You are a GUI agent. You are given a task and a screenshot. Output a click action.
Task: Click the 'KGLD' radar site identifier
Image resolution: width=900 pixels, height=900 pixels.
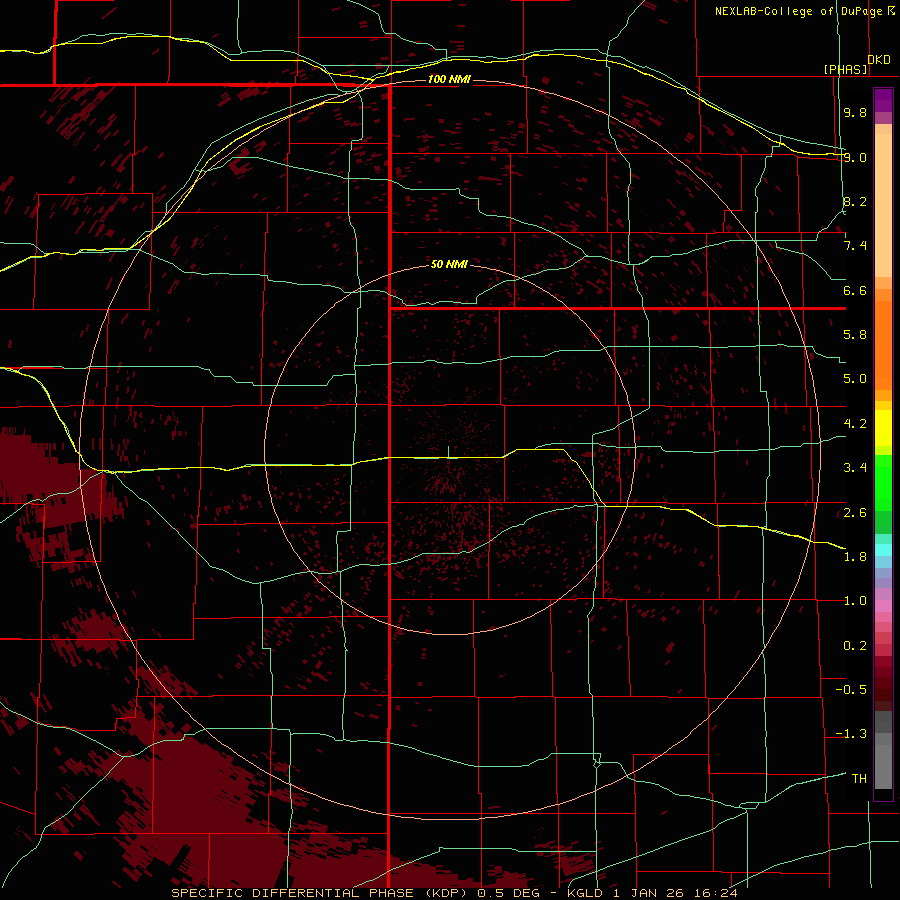(585, 893)
